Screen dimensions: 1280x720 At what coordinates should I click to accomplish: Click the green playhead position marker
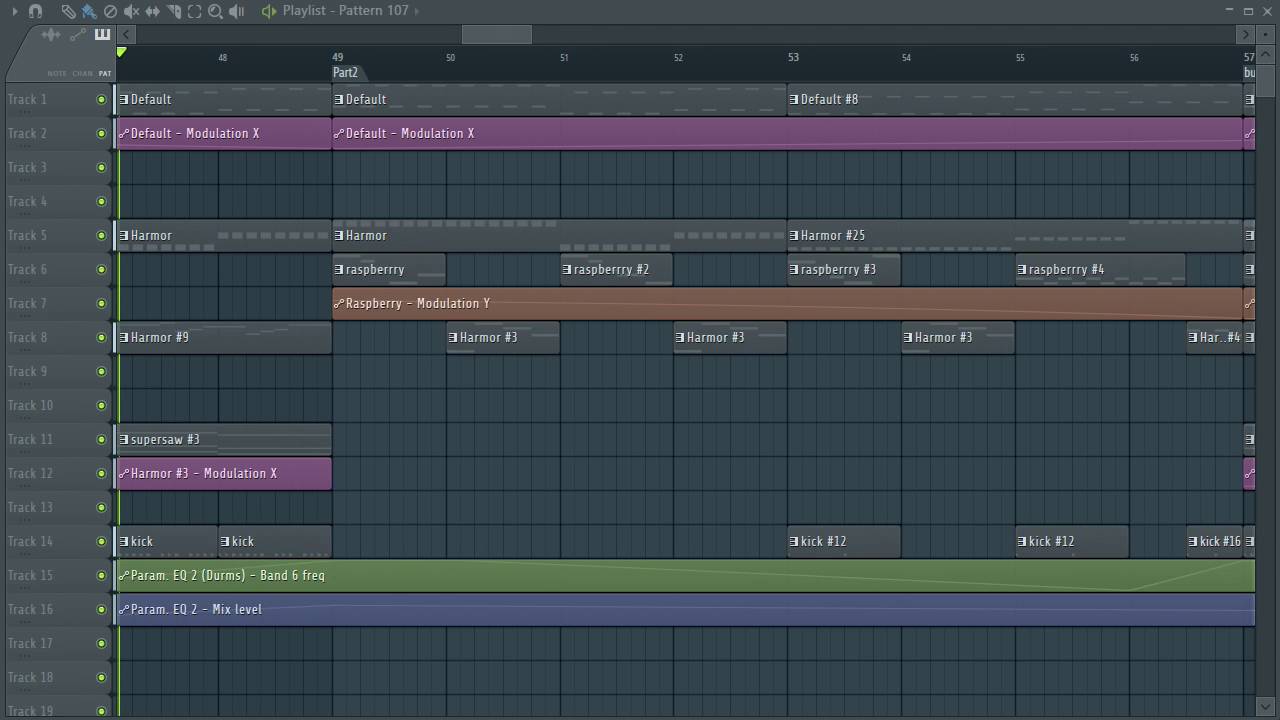(x=121, y=52)
